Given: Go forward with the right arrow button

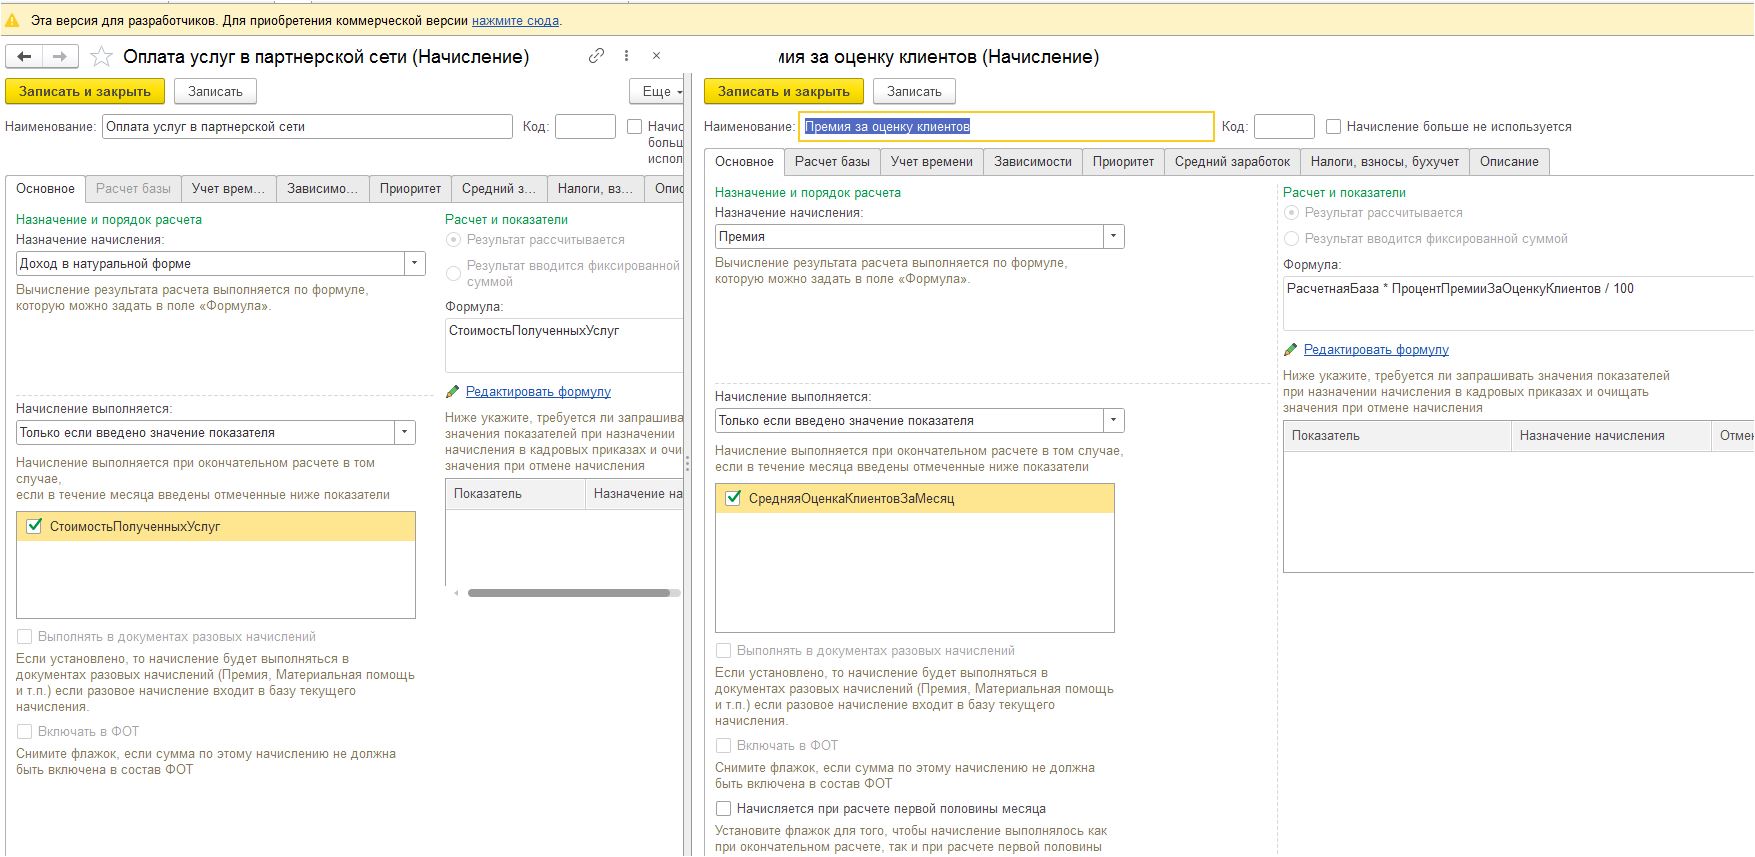Looking at the screenshot, I should coord(60,57).
